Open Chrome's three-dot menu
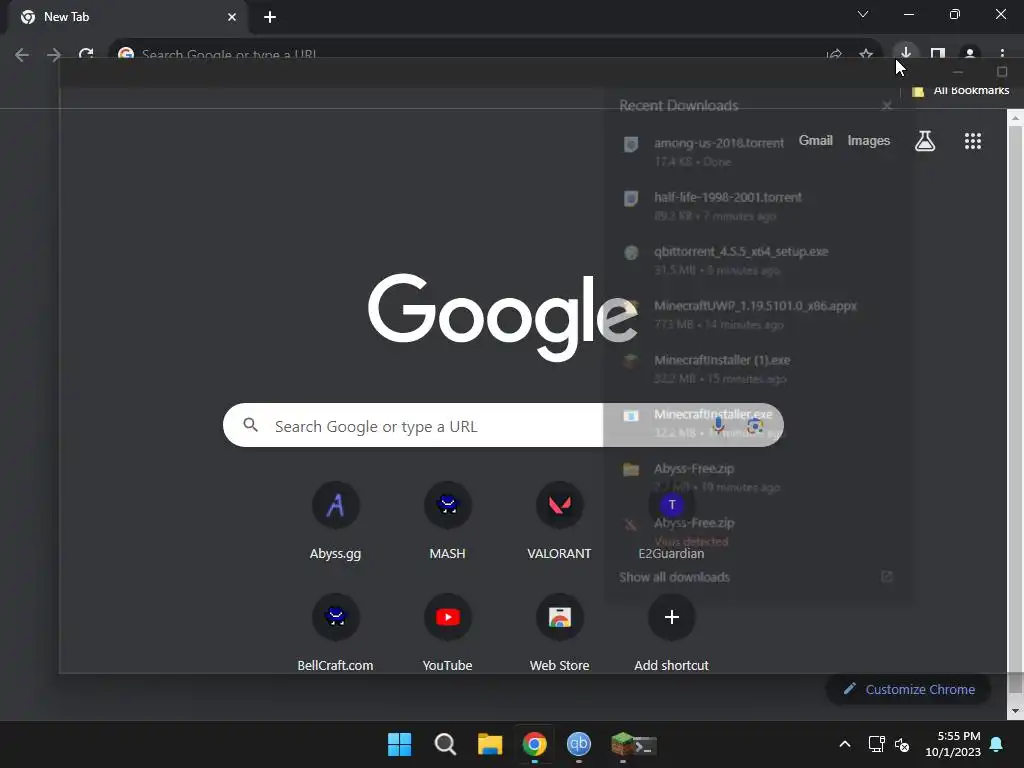The image size is (1024, 768). (1002, 54)
